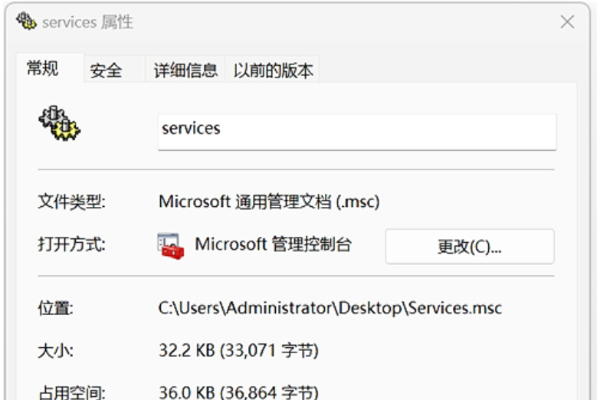Open the 以前的版本 tab

coord(273,70)
